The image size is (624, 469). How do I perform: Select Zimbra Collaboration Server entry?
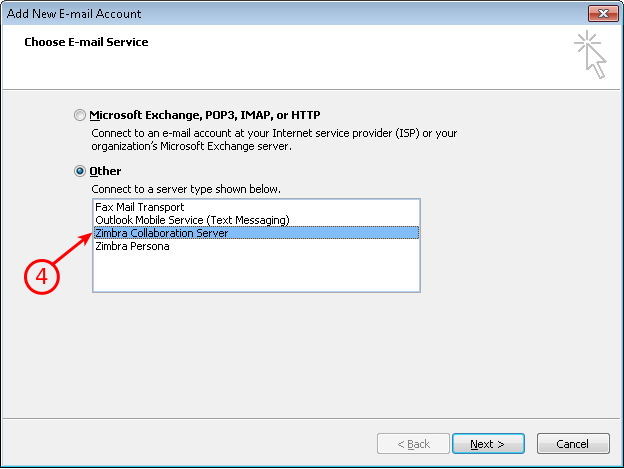pos(256,233)
